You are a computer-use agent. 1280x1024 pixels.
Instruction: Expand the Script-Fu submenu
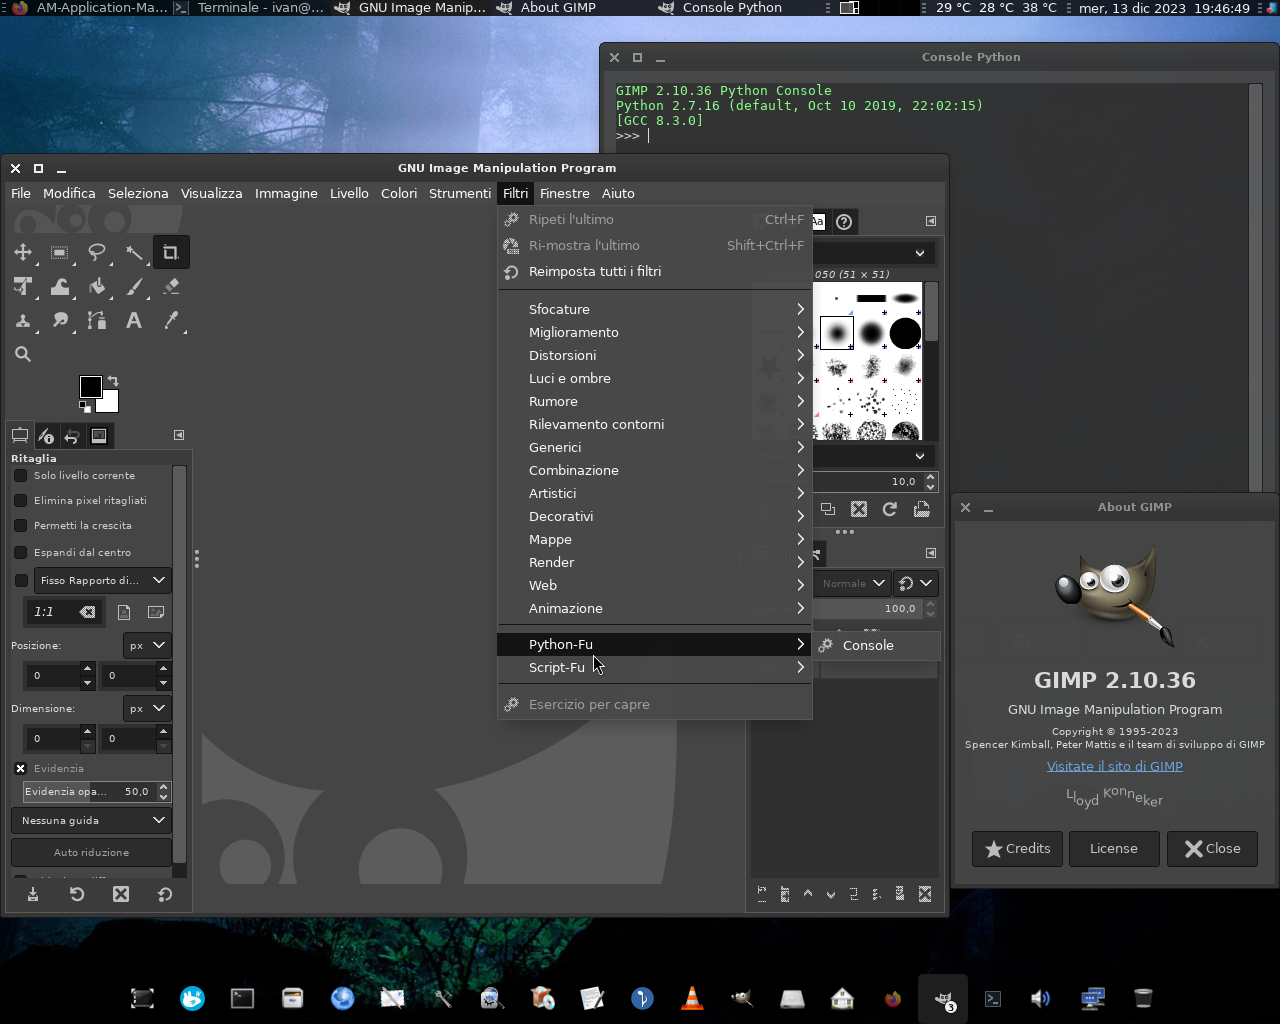655,667
